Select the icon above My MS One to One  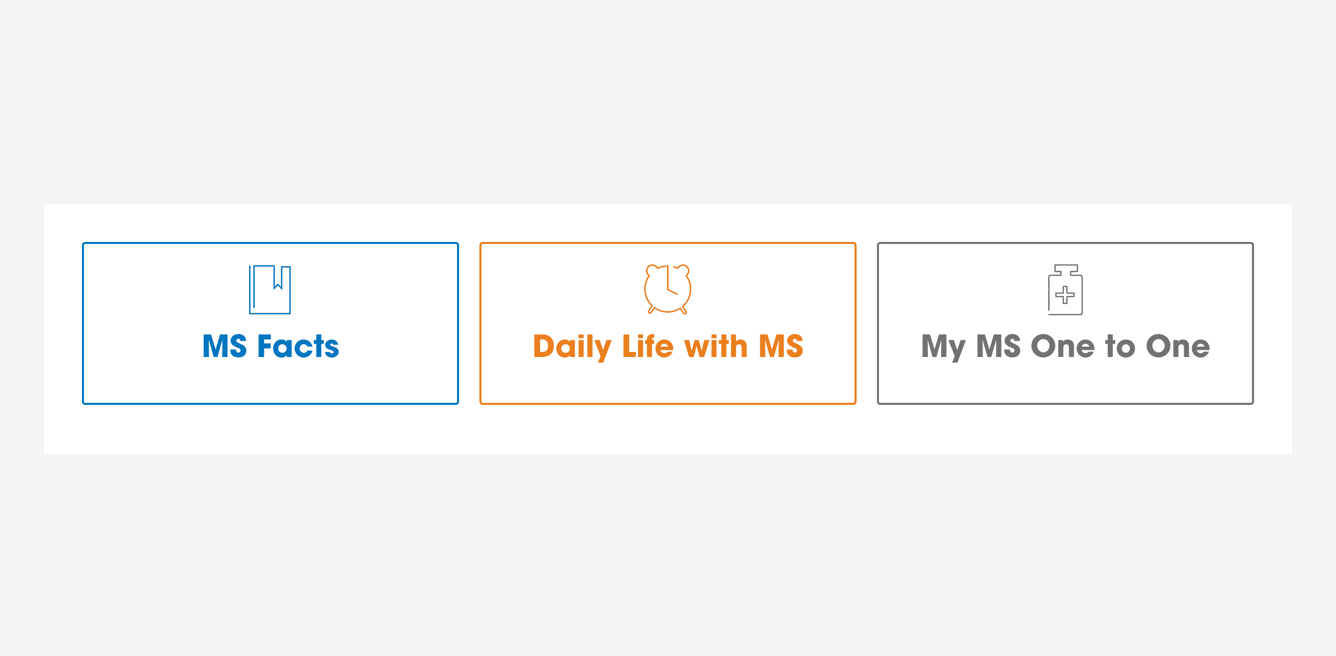(1065, 290)
